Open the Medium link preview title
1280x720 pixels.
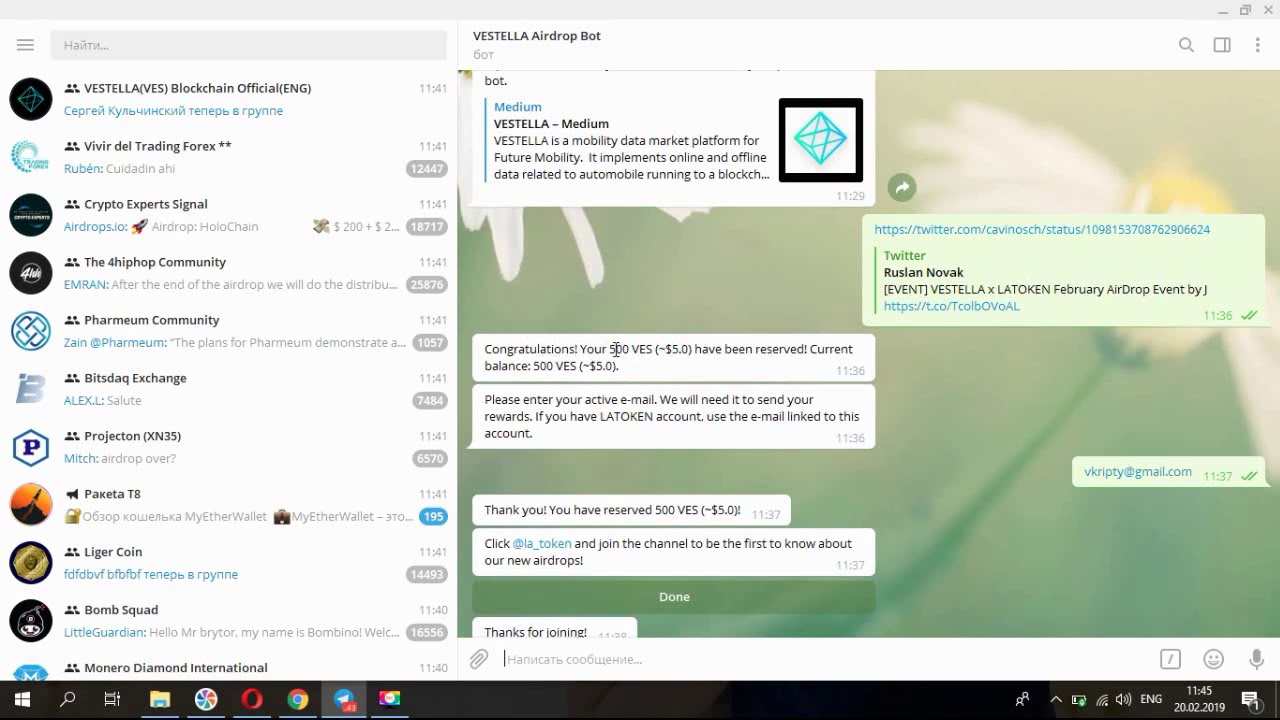(551, 124)
